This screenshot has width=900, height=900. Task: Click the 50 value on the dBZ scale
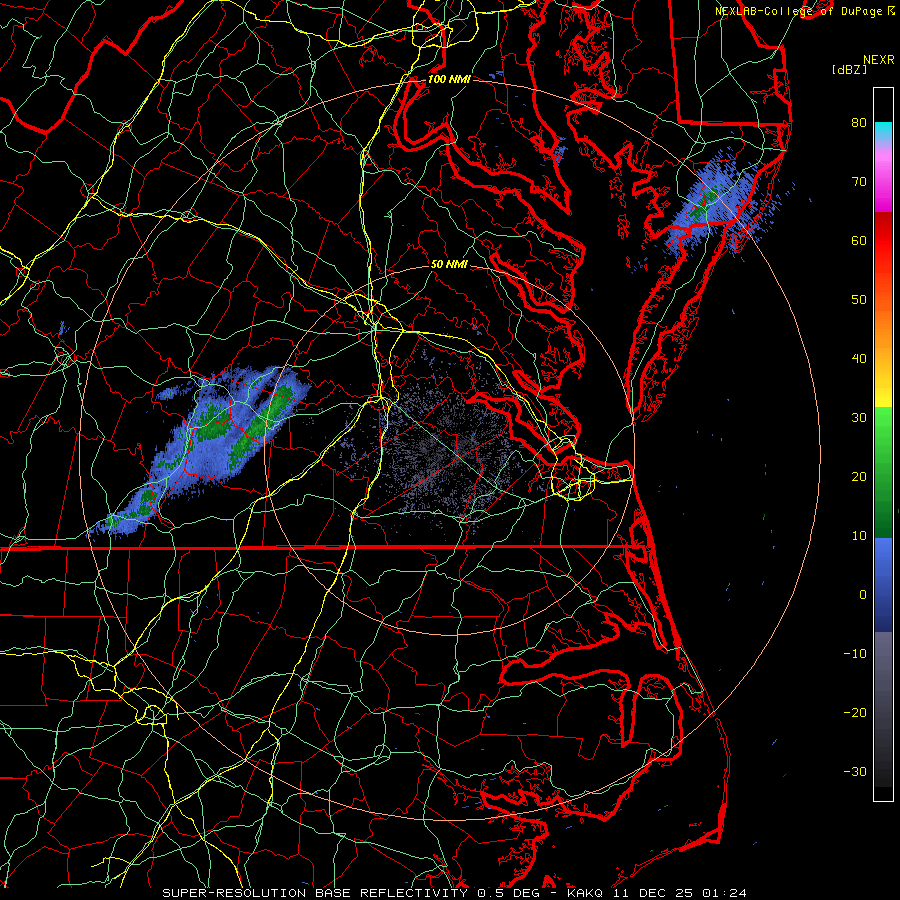tap(859, 300)
